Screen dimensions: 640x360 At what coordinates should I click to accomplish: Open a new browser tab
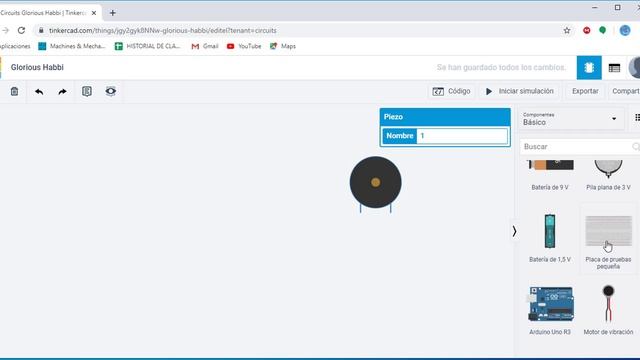pos(113,13)
